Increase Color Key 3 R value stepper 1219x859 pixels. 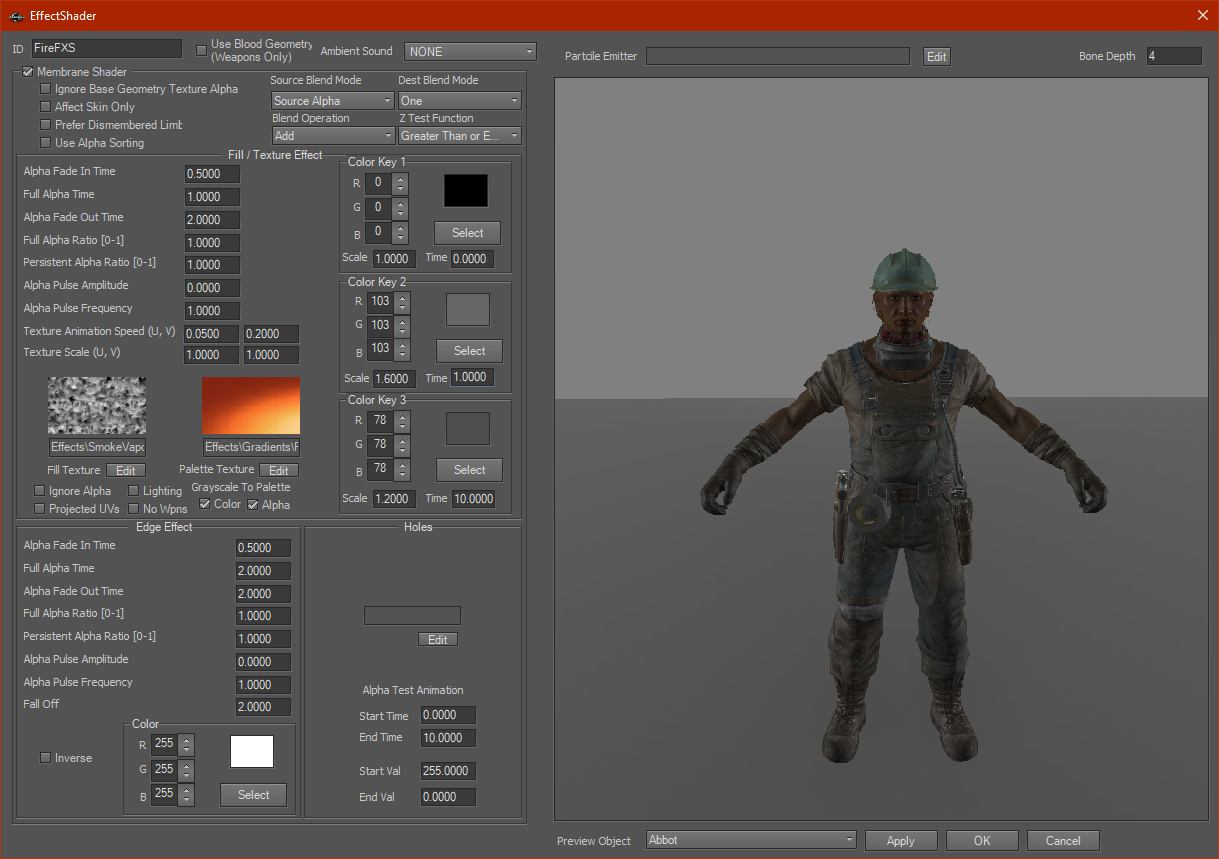coord(402,416)
